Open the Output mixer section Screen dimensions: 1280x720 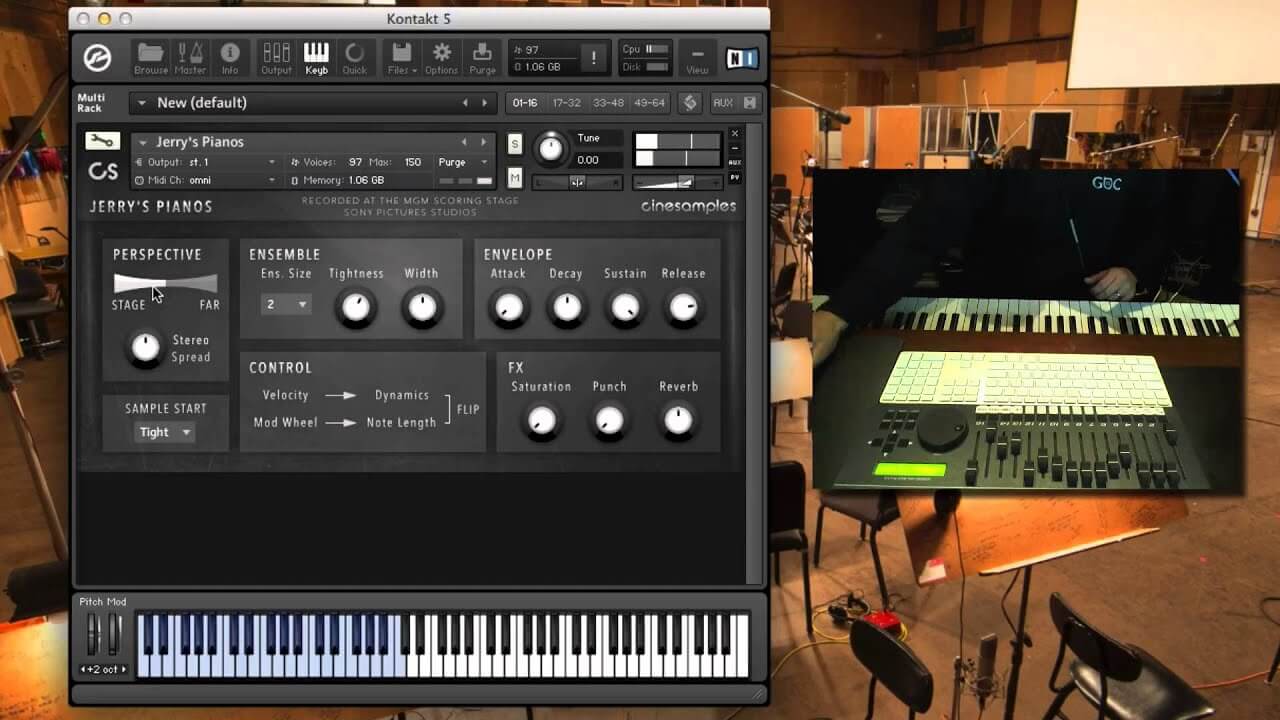[276, 58]
